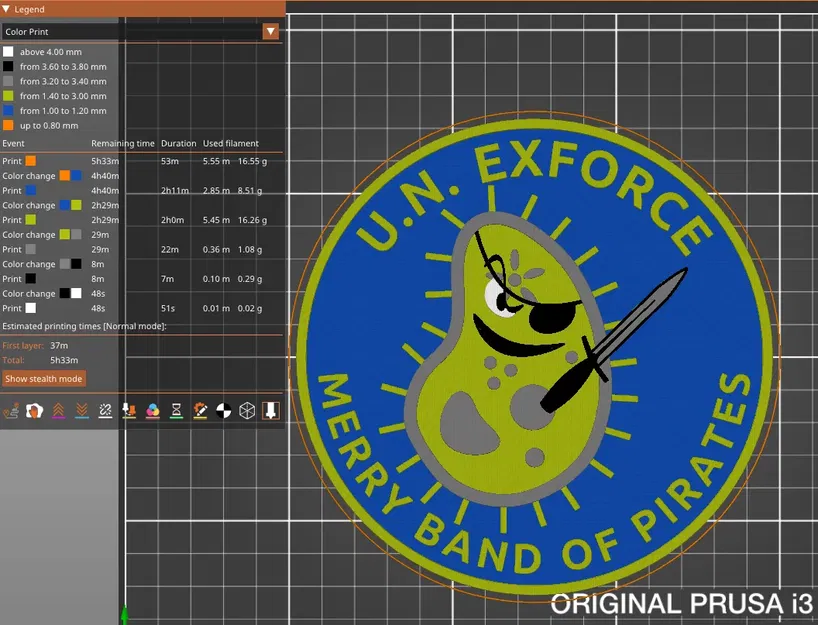Collapse the Legend panel
Screen dimensions: 818x625
click(9, 8)
